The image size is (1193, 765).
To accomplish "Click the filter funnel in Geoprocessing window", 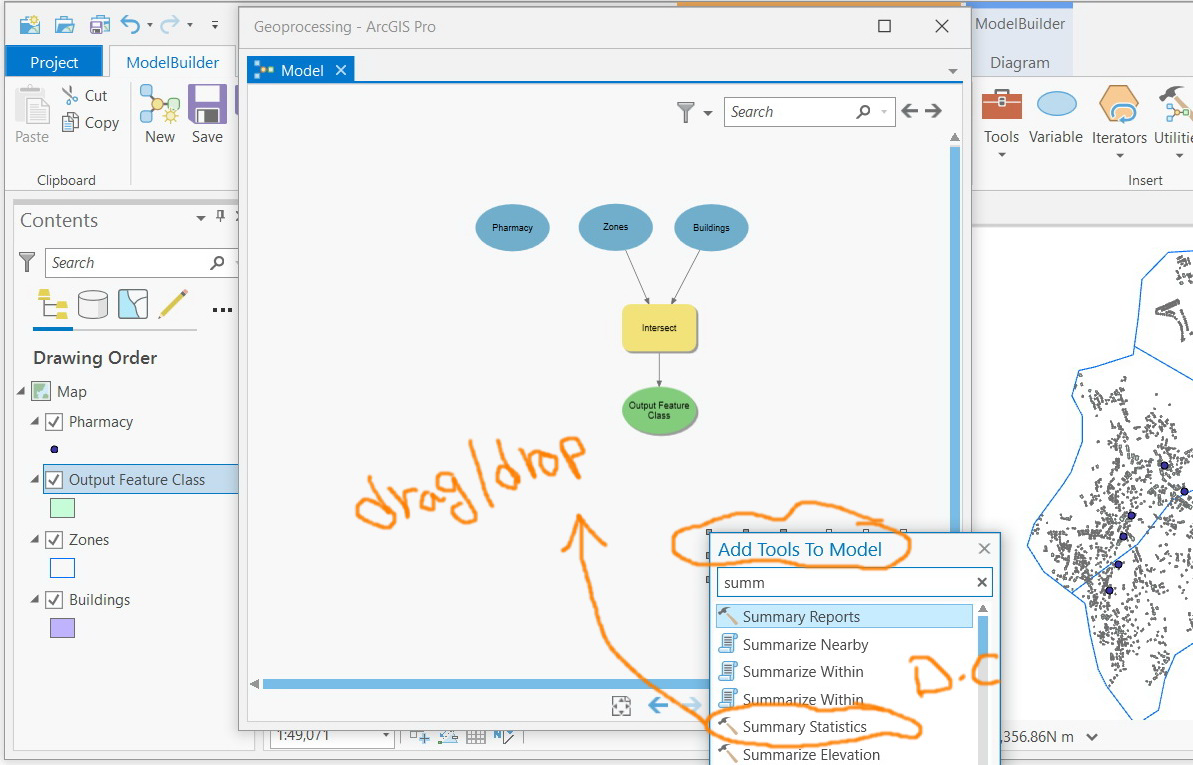I will (686, 112).
